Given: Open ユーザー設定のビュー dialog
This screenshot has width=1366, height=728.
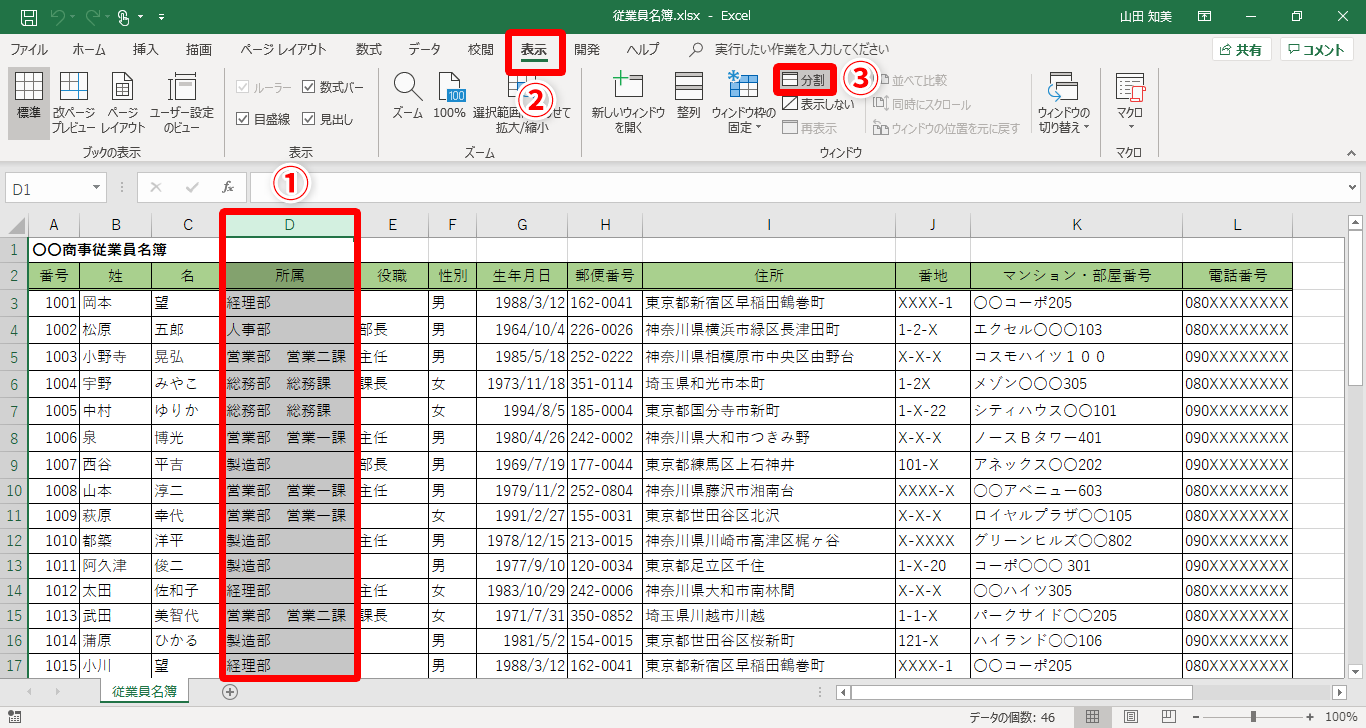Looking at the screenshot, I should click(x=182, y=102).
